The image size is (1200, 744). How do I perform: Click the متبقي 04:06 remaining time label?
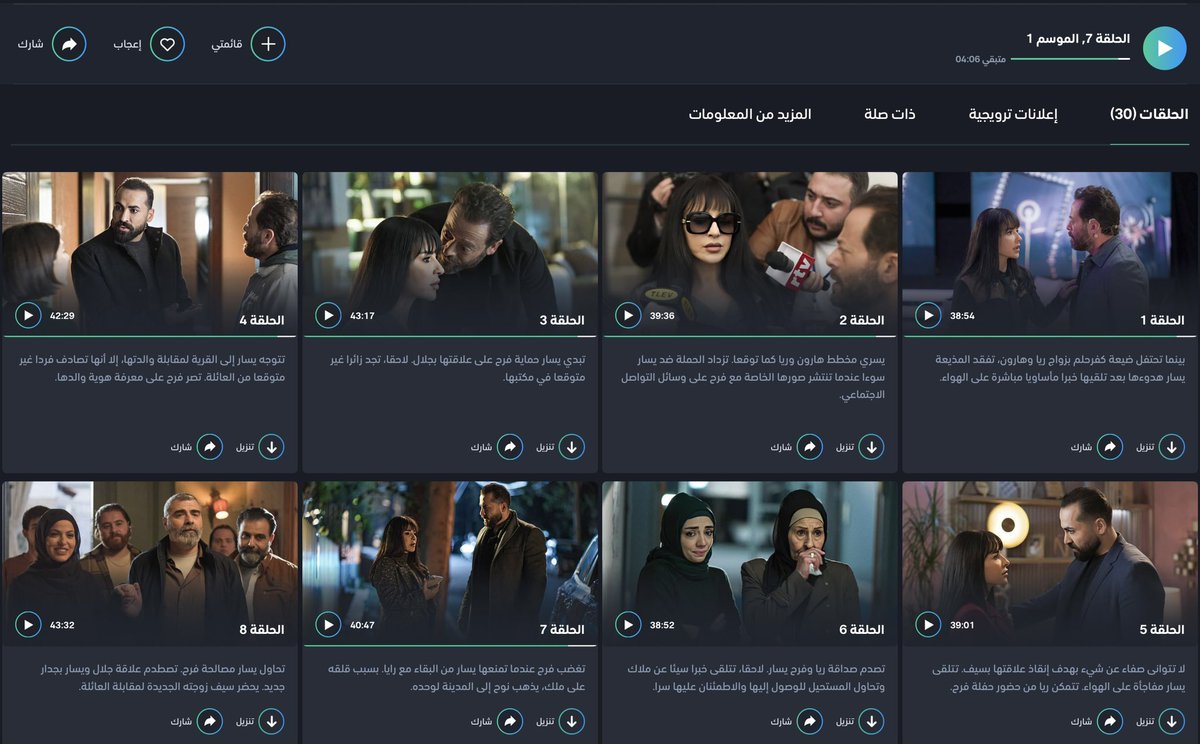(x=980, y=59)
